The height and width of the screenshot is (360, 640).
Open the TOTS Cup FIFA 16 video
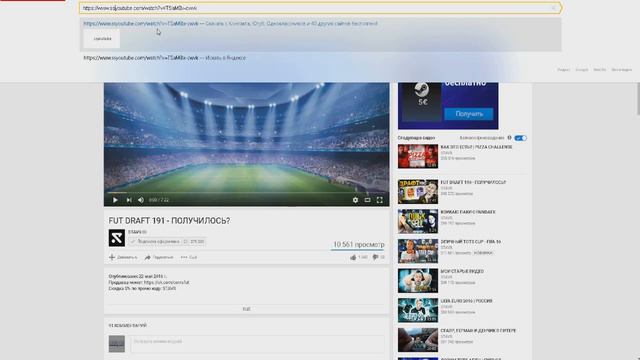[418, 251]
